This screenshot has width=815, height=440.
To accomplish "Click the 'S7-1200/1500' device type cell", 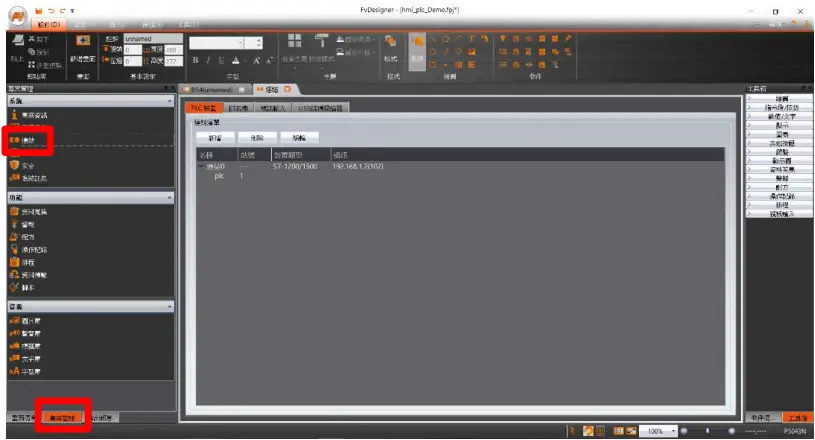I will click(295, 166).
